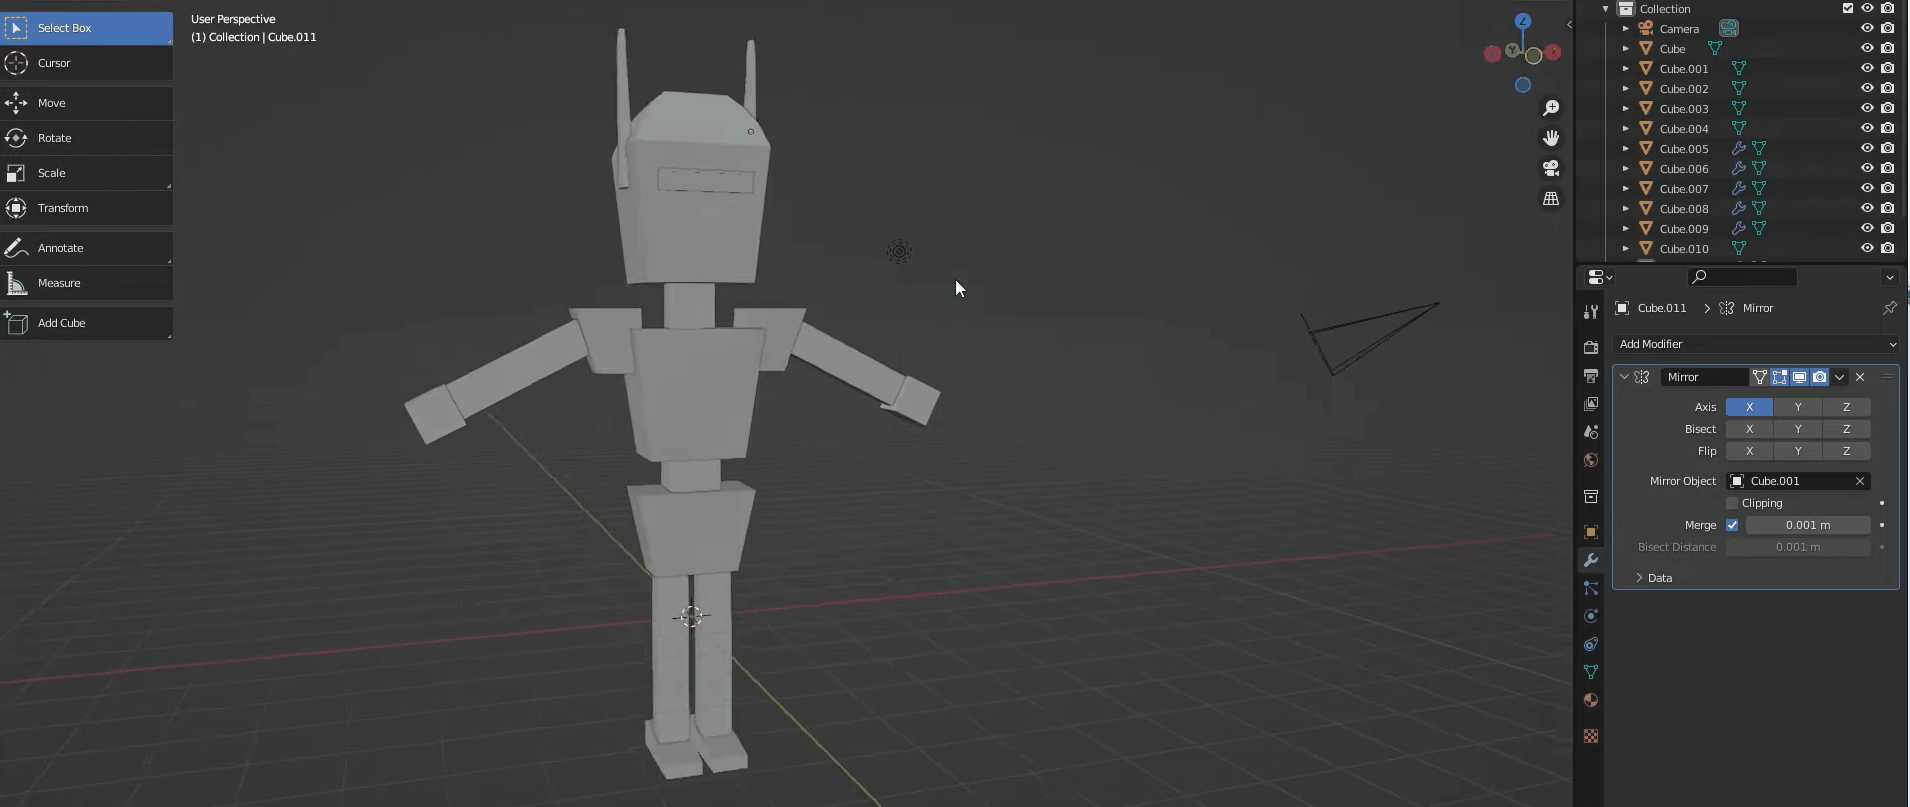This screenshot has height=807, width=1910.
Task: Open the Particles properties tab
Action: [1591, 588]
